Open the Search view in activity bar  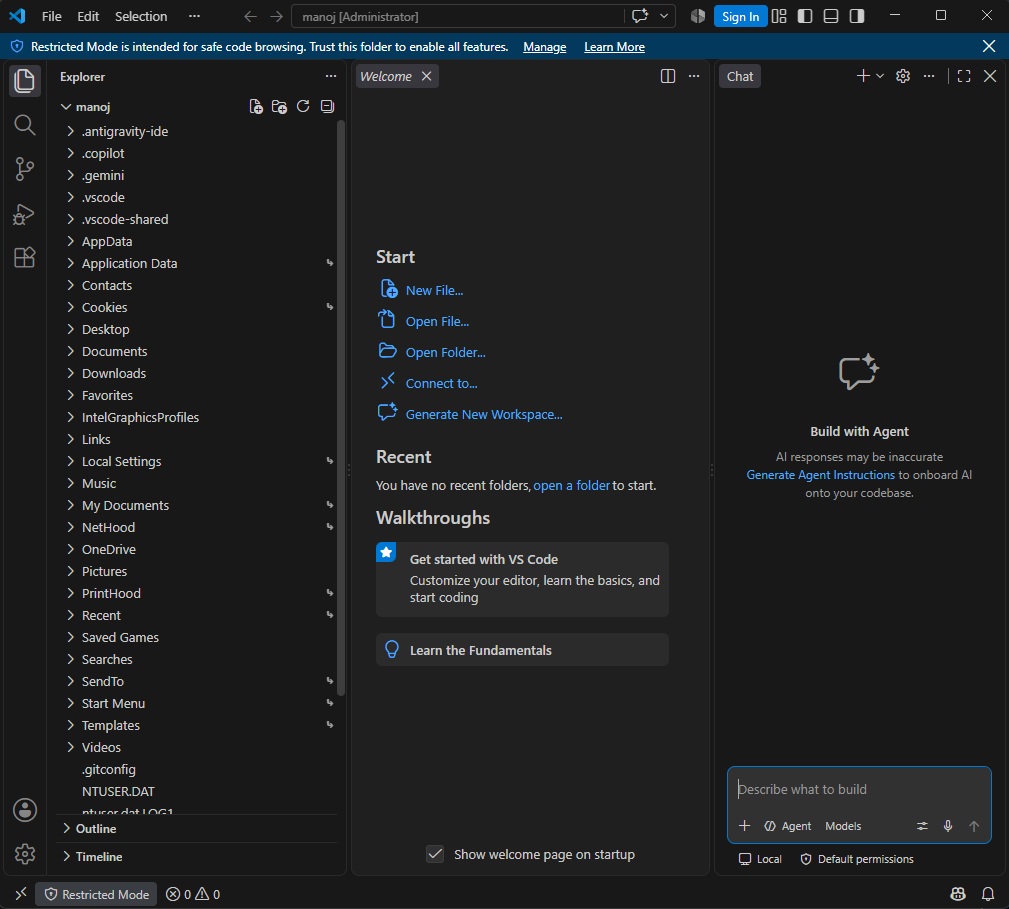coord(24,125)
